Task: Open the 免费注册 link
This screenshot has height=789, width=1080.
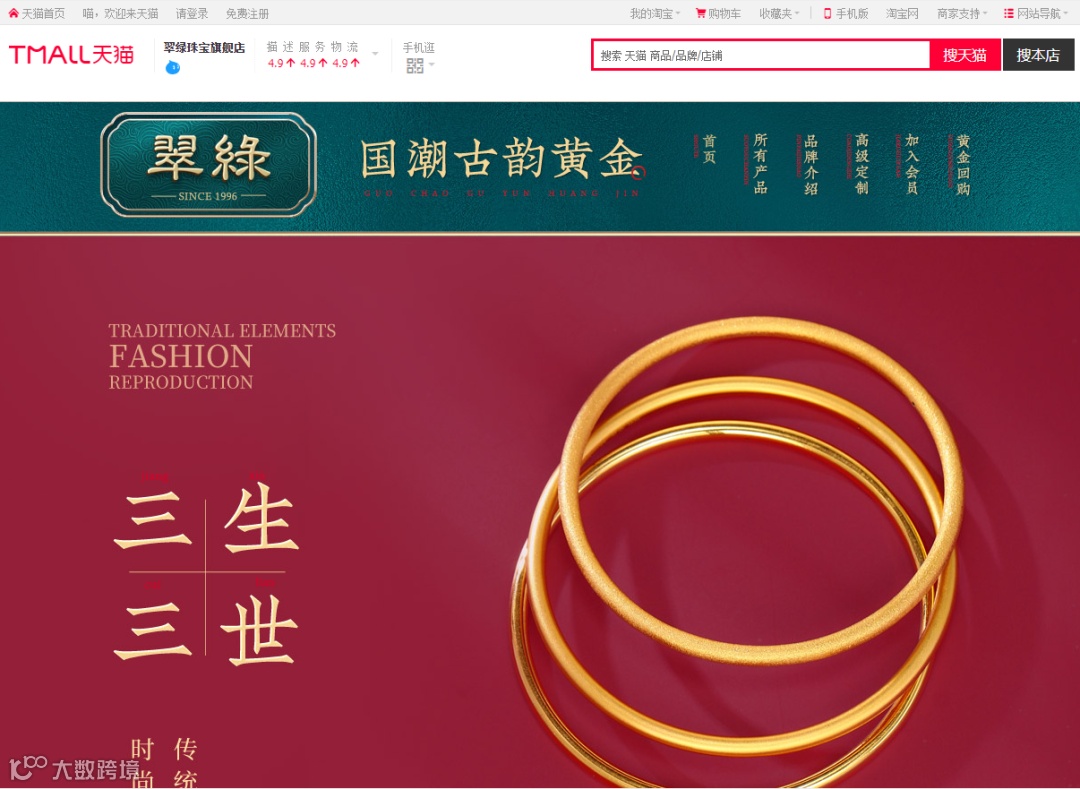Action: point(247,13)
